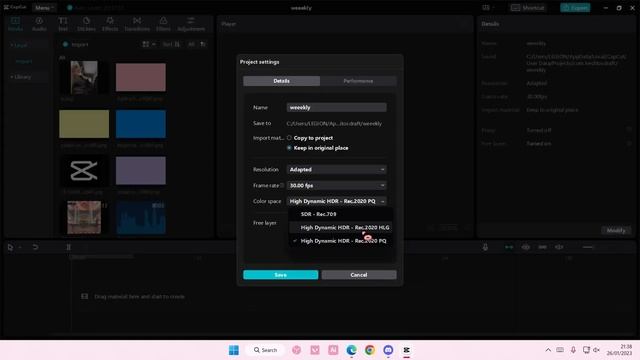Toggle the preview axis icon in timeline

[559, 247]
